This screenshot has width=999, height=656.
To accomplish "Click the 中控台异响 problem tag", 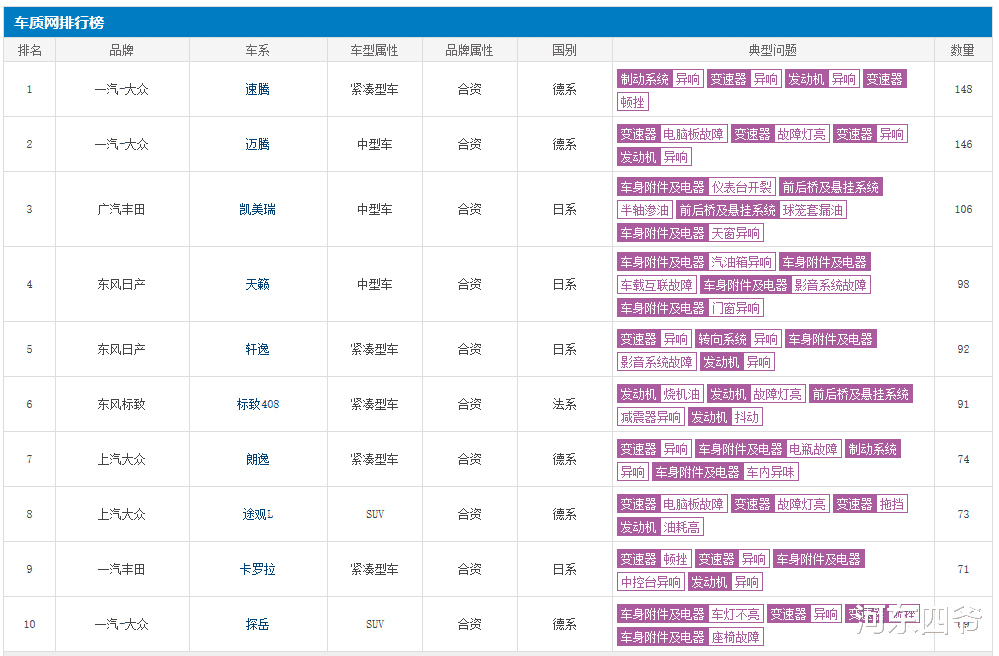I will [x=651, y=582].
